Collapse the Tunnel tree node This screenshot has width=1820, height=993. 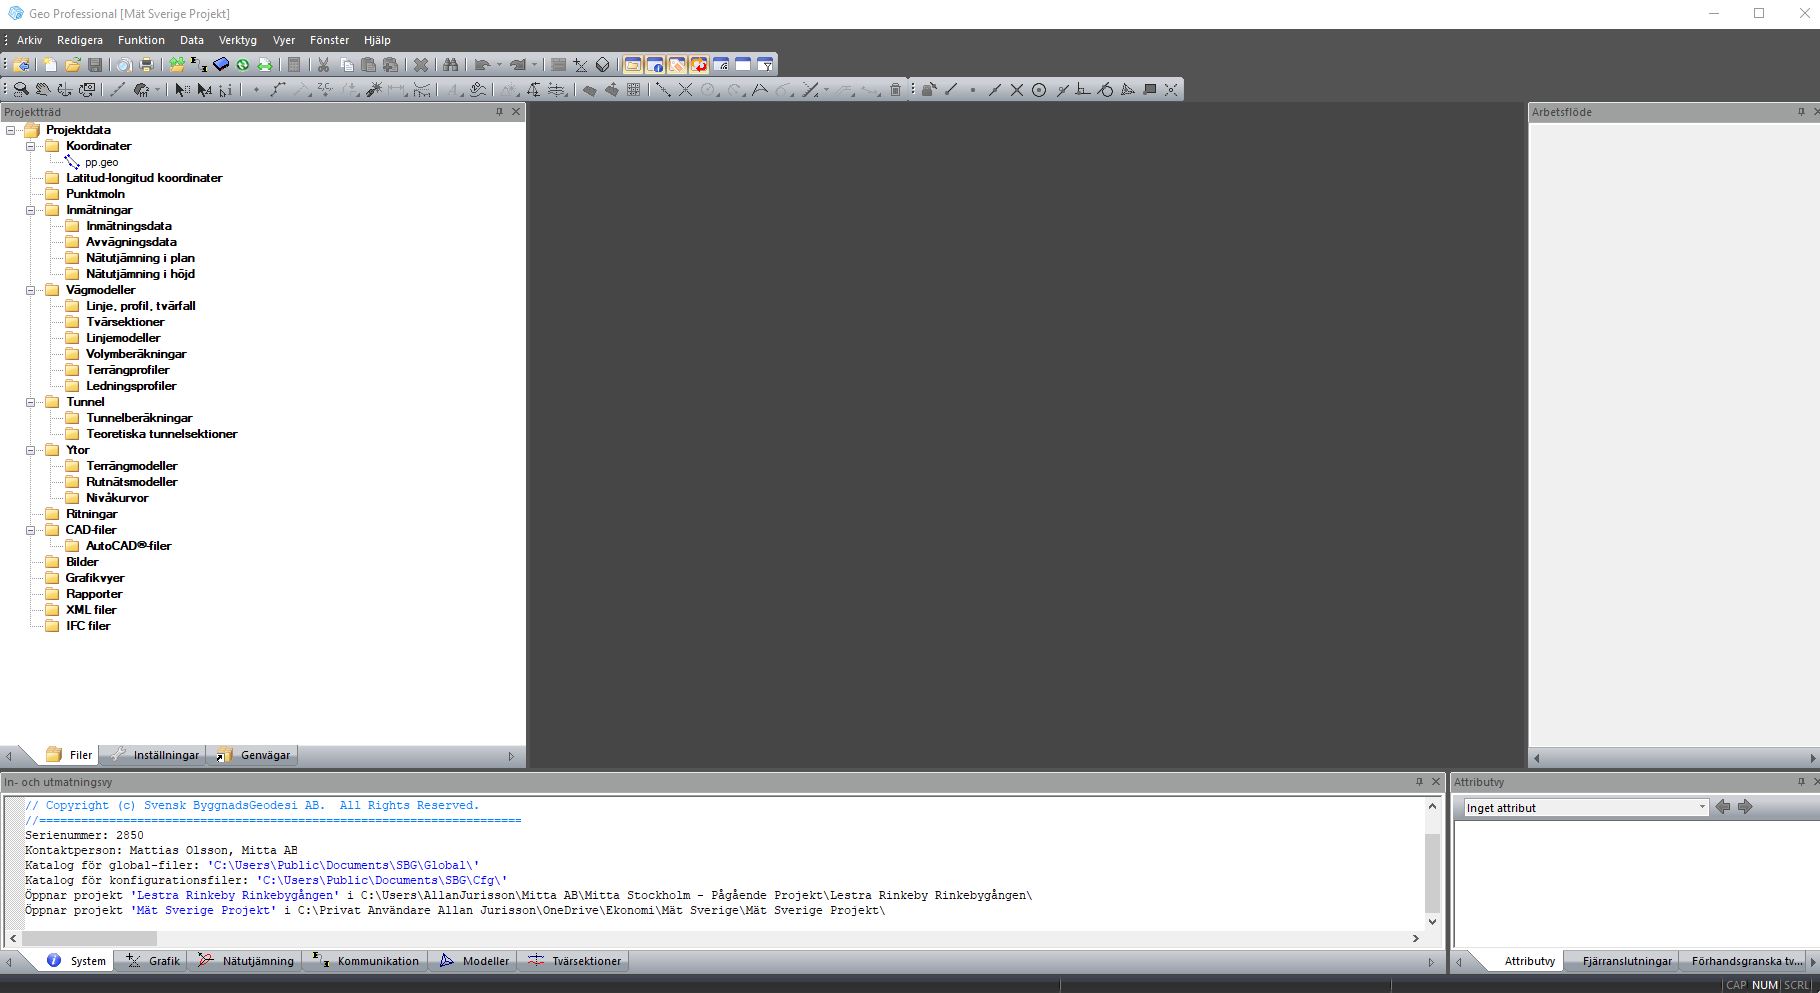coord(31,402)
